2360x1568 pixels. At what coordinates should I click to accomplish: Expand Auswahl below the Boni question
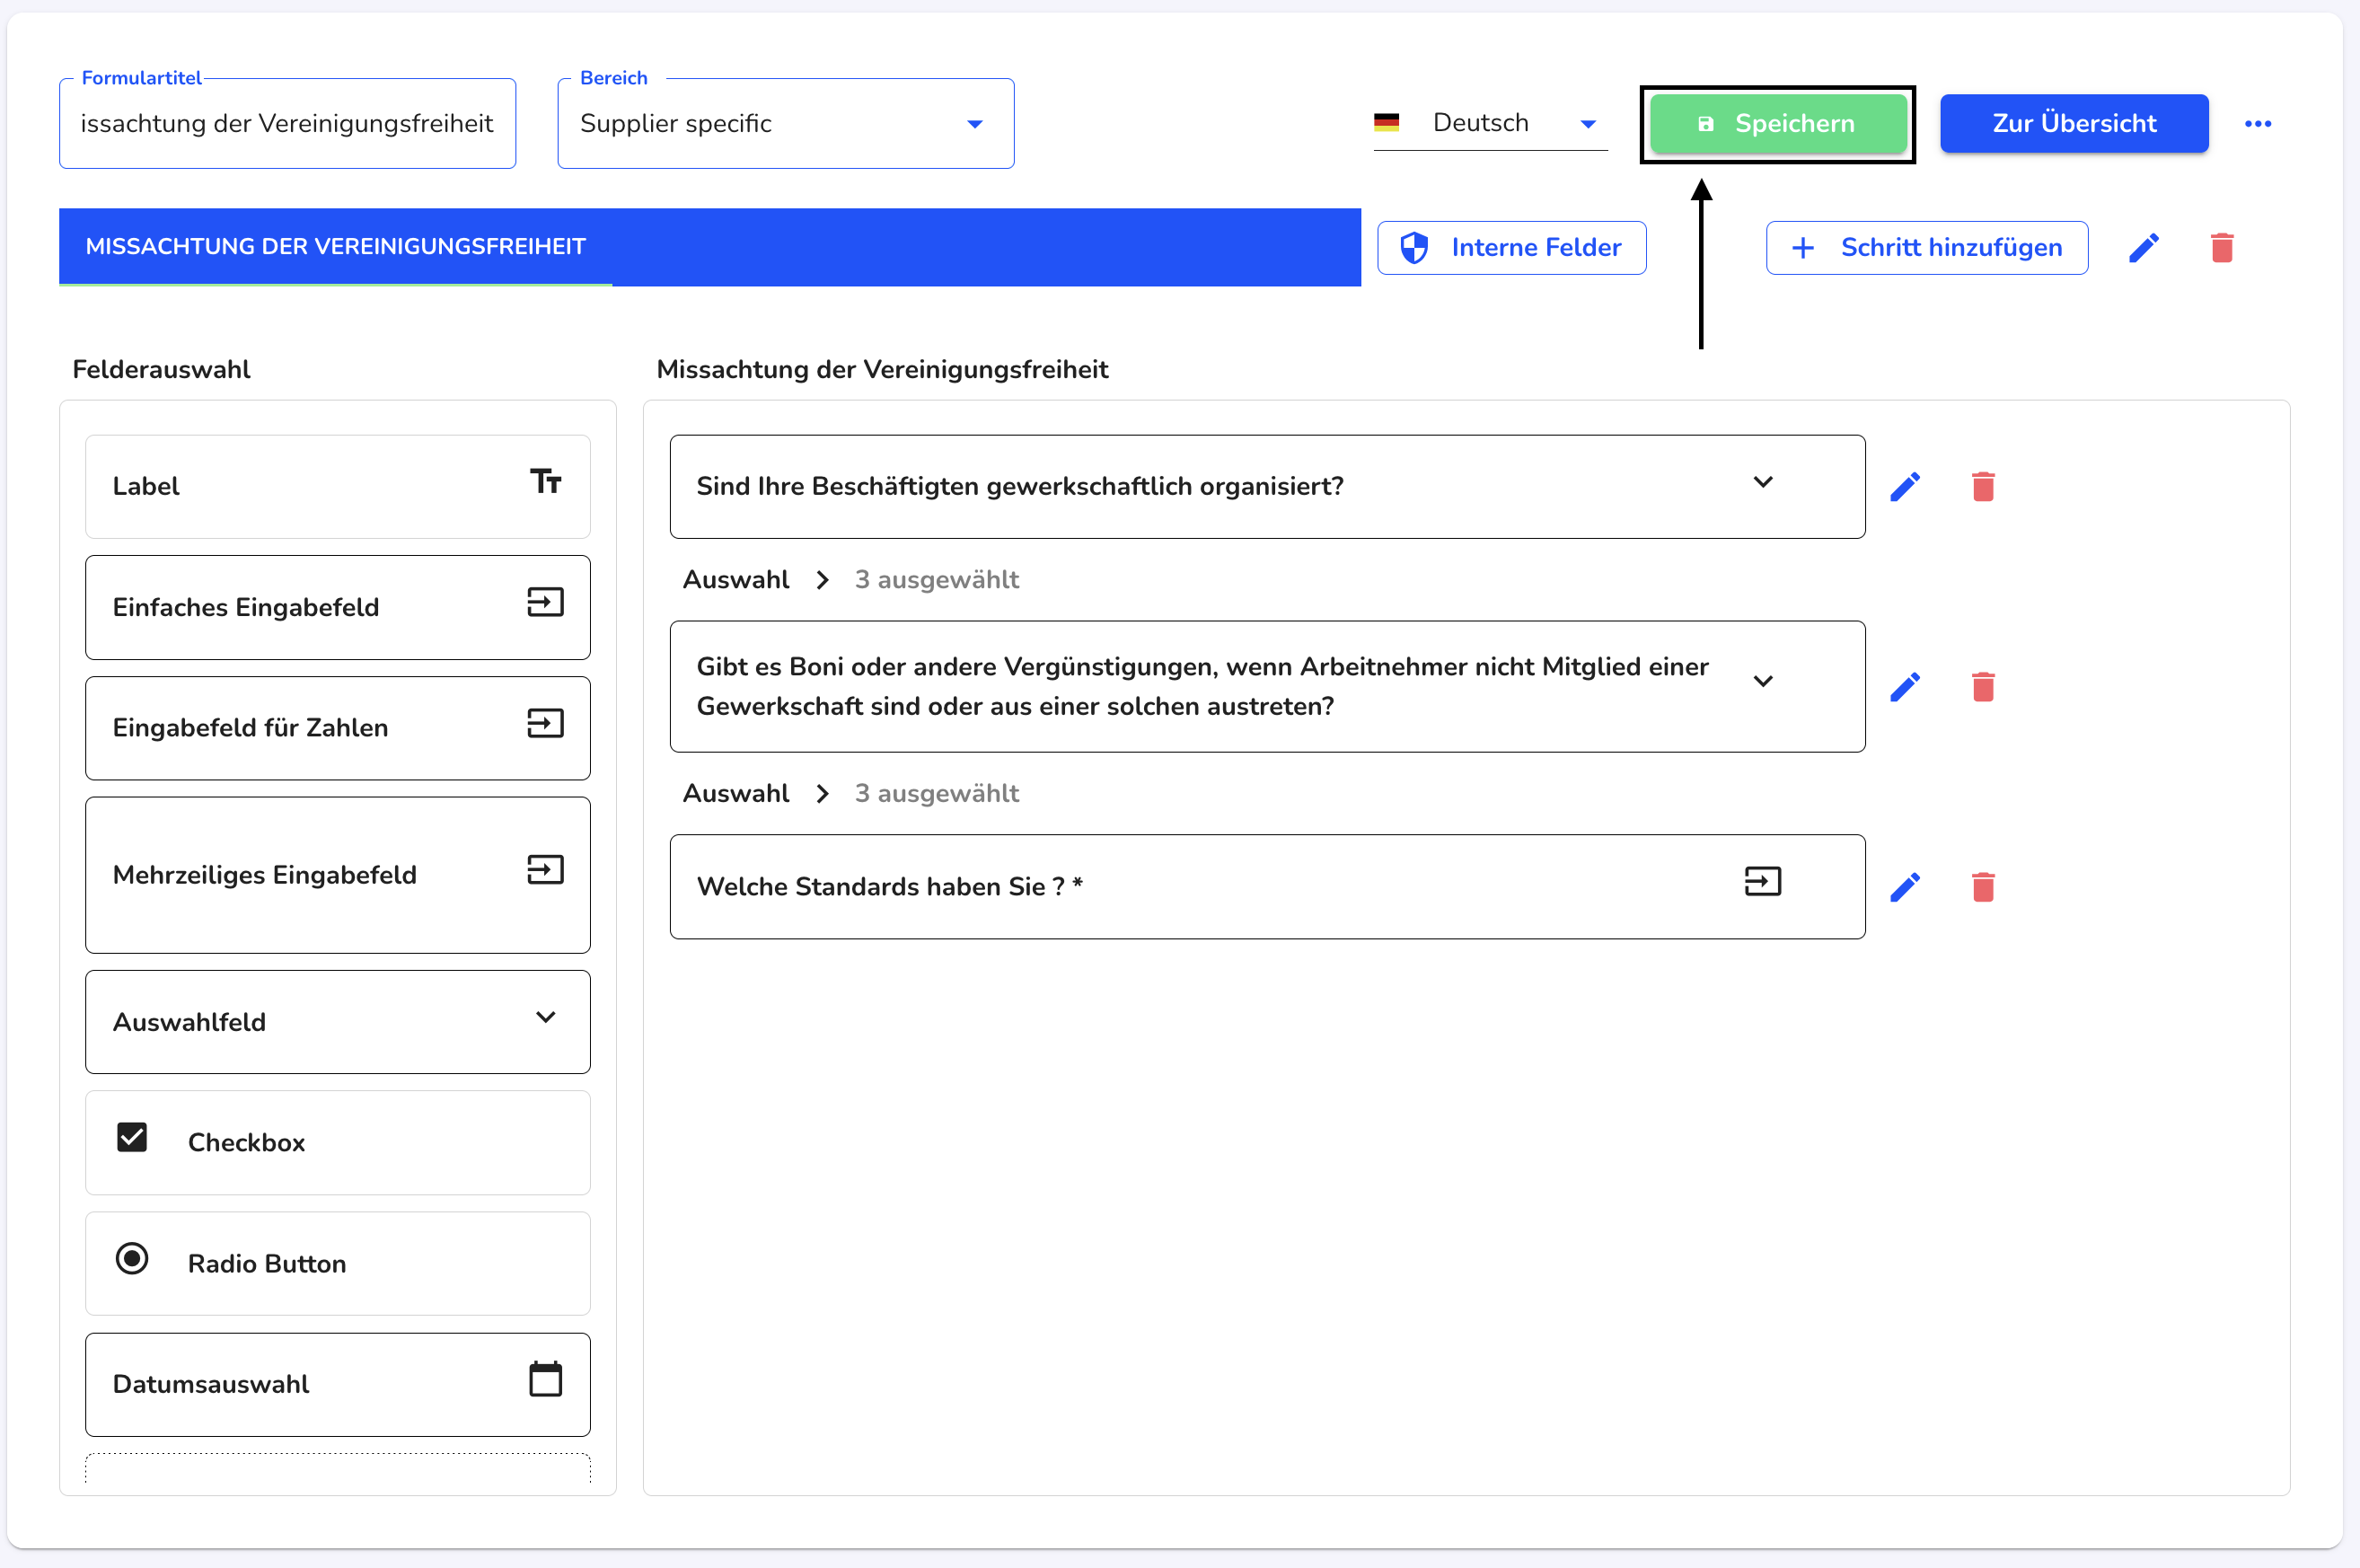tap(821, 794)
